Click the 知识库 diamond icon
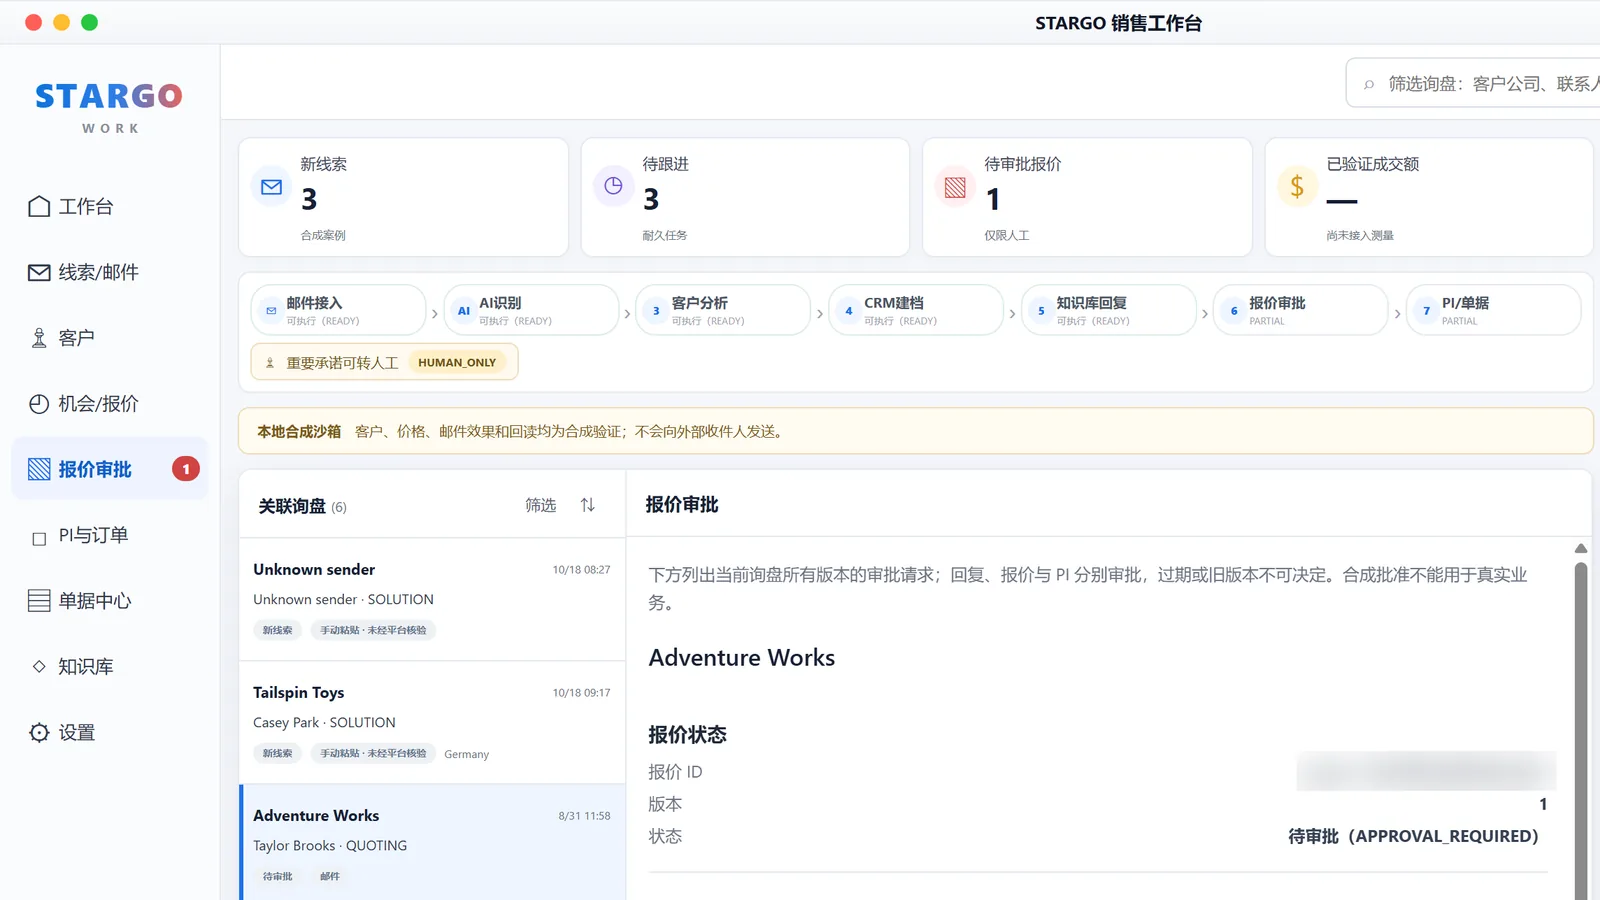The image size is (1600, 900). click(39, 666)
